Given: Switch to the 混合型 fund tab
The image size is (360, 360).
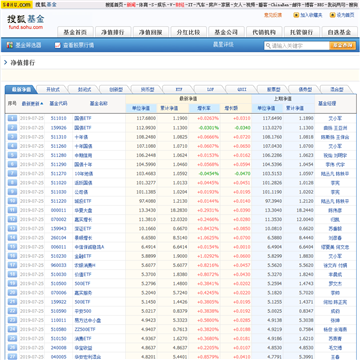Looking at the screenshot, I should (x=336, y=89).
